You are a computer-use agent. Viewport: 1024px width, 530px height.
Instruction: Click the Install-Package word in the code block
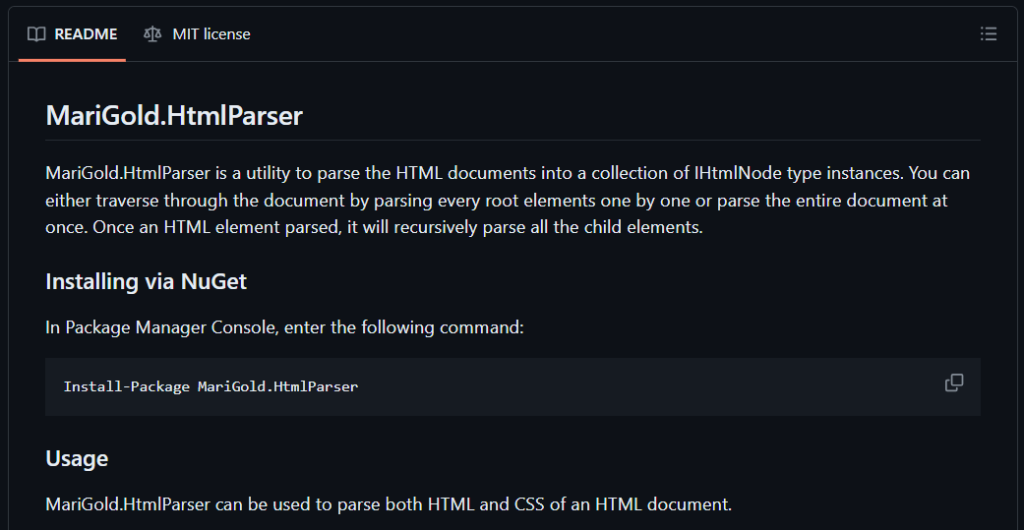(x=126, y=386)
